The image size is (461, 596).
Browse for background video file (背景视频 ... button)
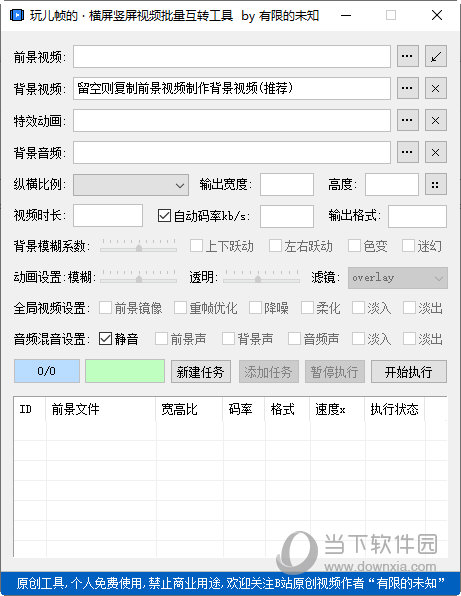407,88
